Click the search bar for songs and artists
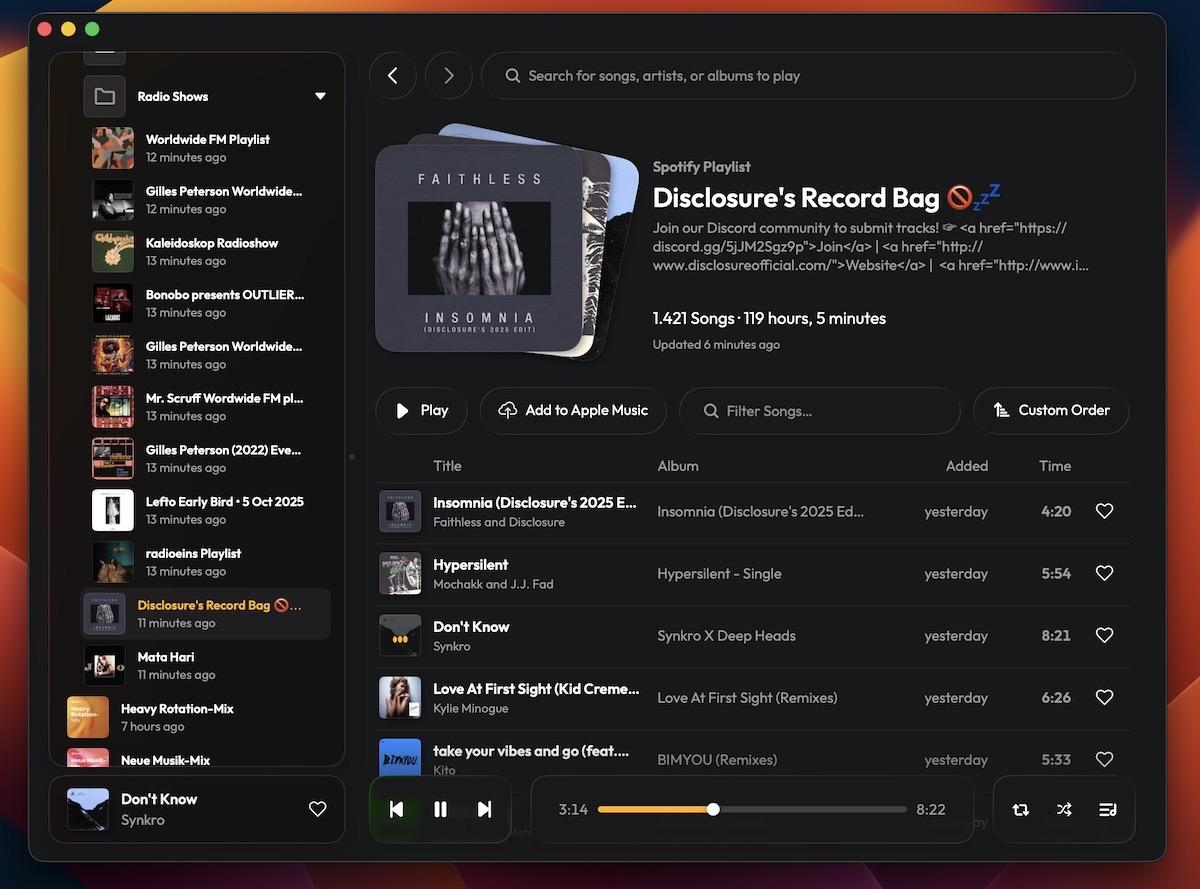Screen dimensions: 1200x889 click(808, 76)
